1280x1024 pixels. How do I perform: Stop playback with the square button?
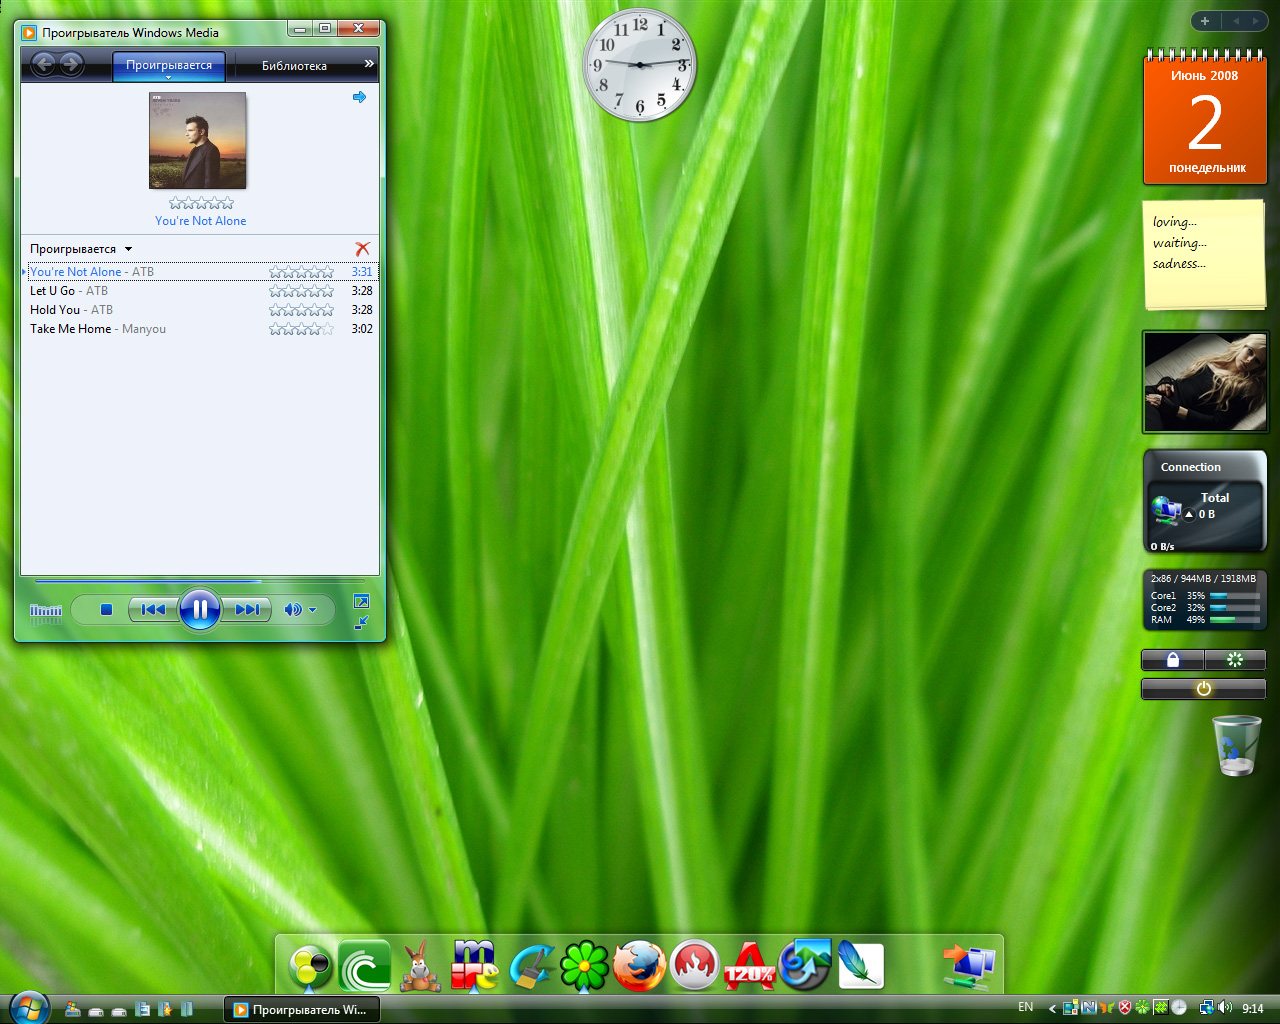coord(106,609)
